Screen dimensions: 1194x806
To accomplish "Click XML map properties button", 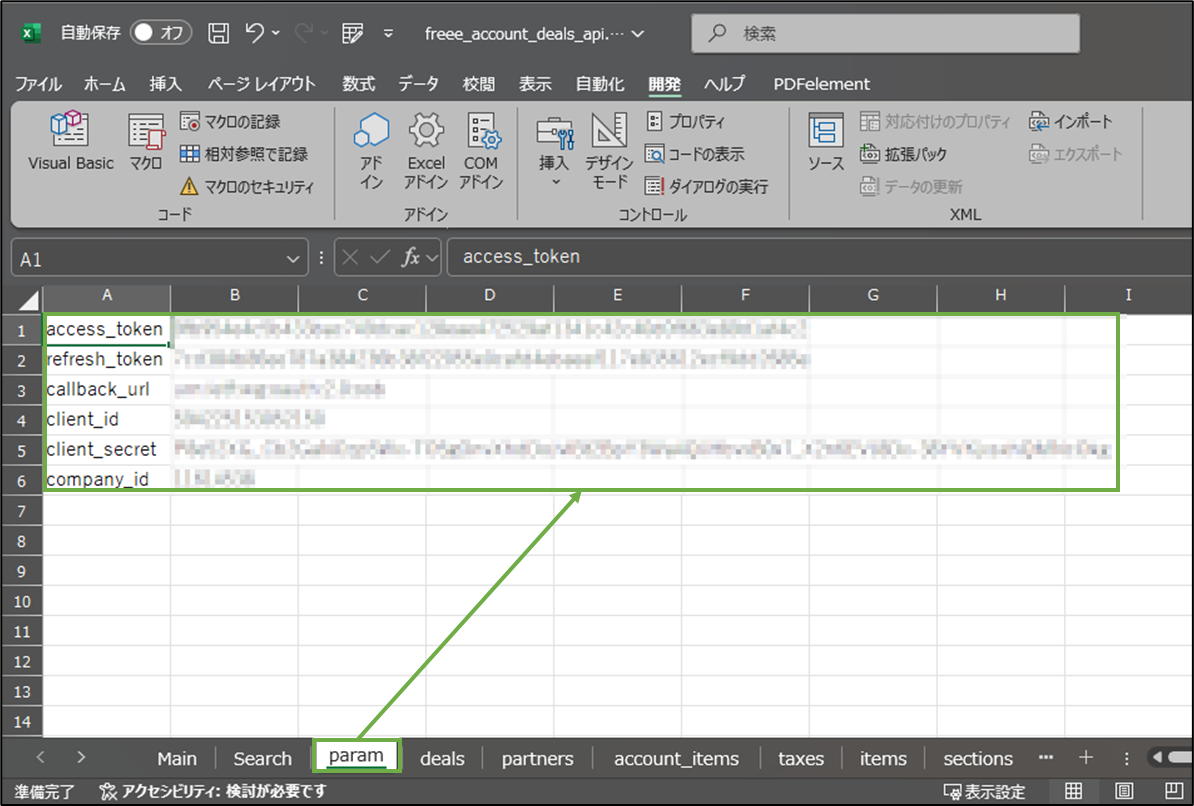I will coord(935,121).
